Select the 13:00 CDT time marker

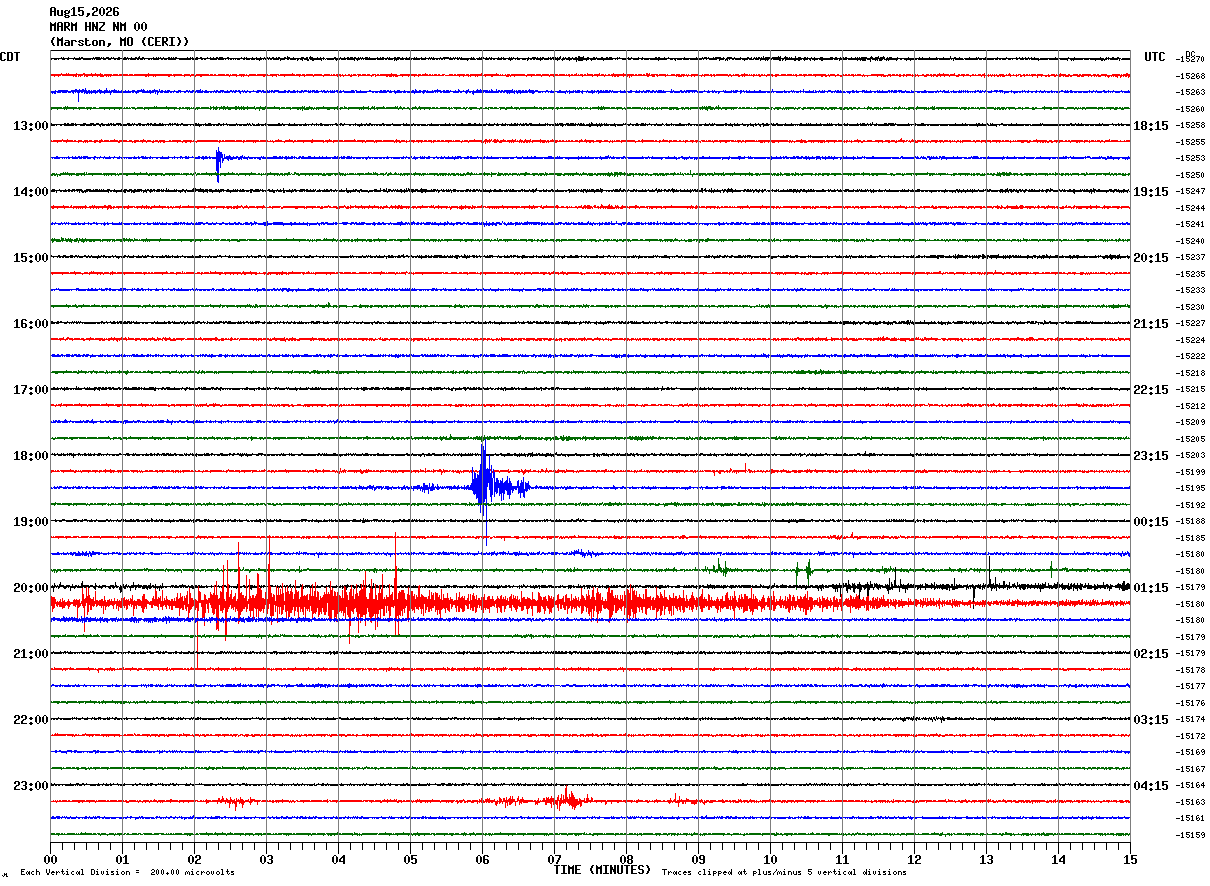pos(31,126)
